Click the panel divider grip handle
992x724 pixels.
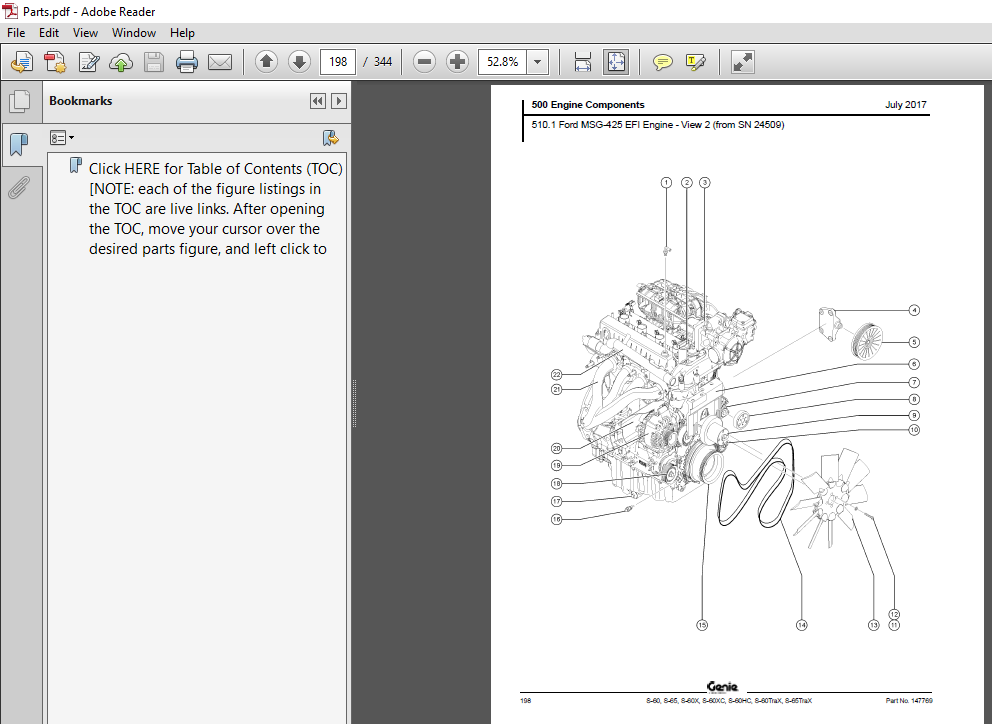(354, 403)
